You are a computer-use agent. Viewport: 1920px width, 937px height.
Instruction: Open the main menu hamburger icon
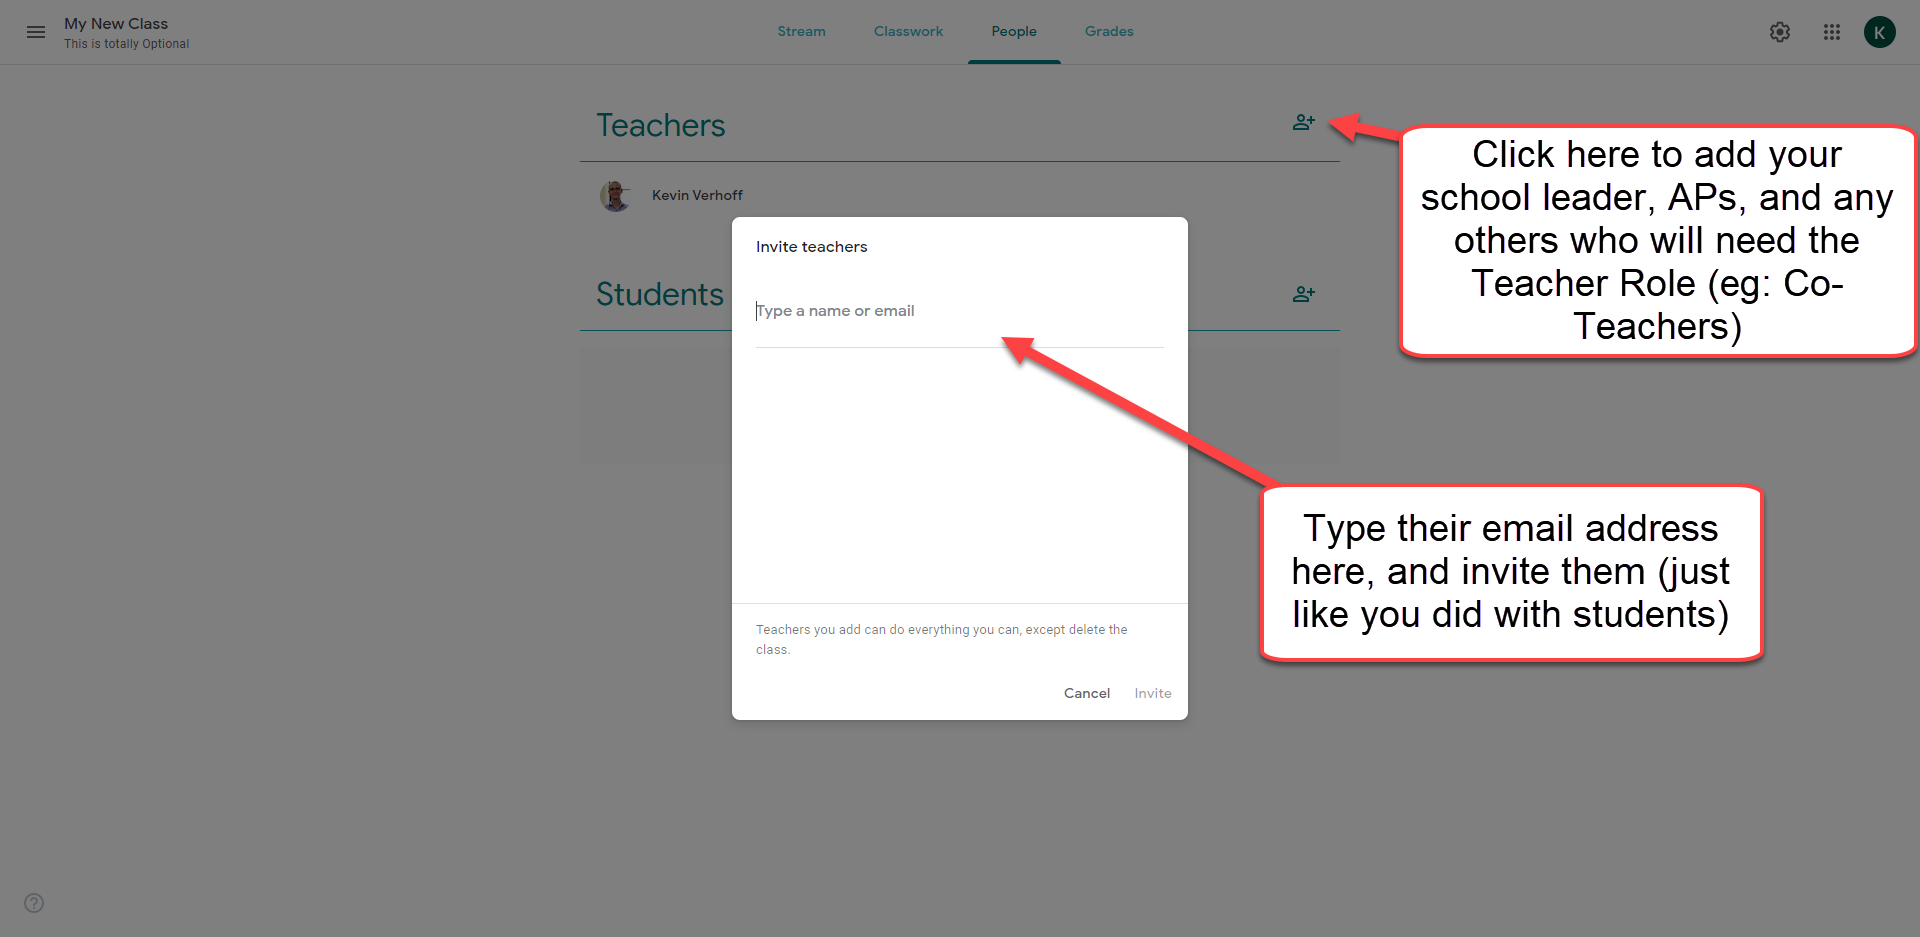[x=36, y=32]
